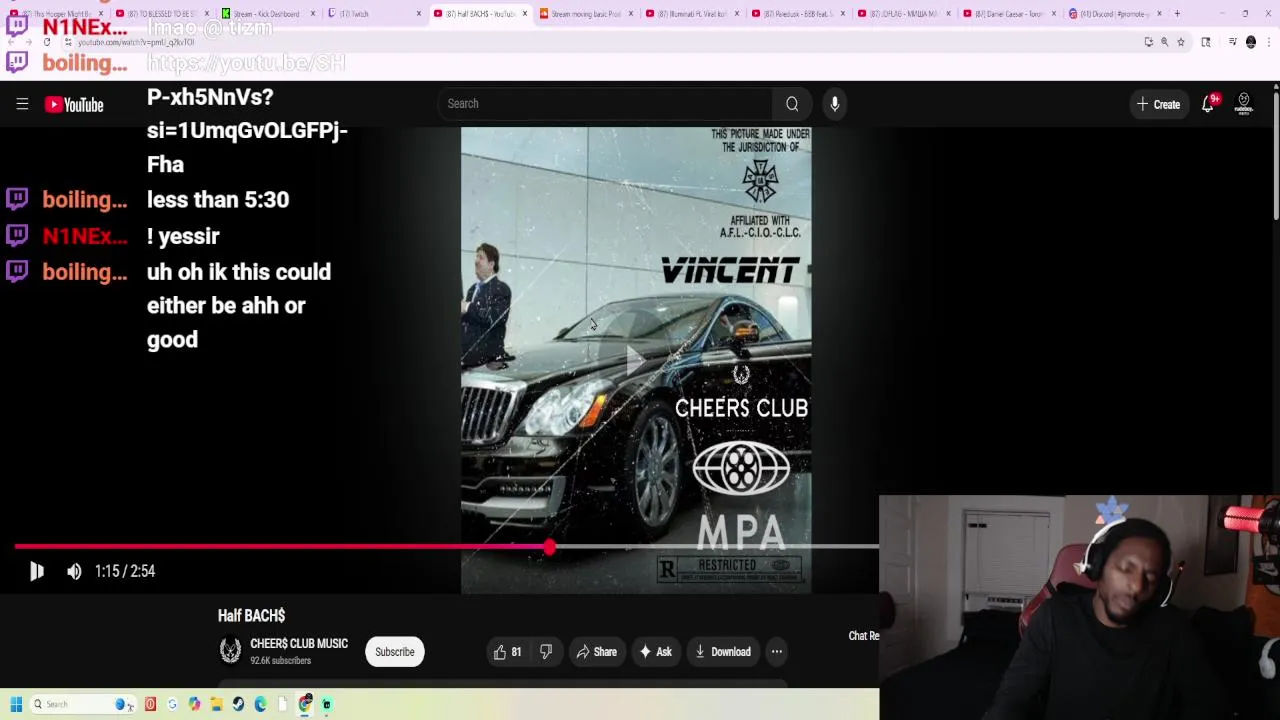Start voice search with microphone icon
Screen dimensions: 1280x720
point(835,104)
